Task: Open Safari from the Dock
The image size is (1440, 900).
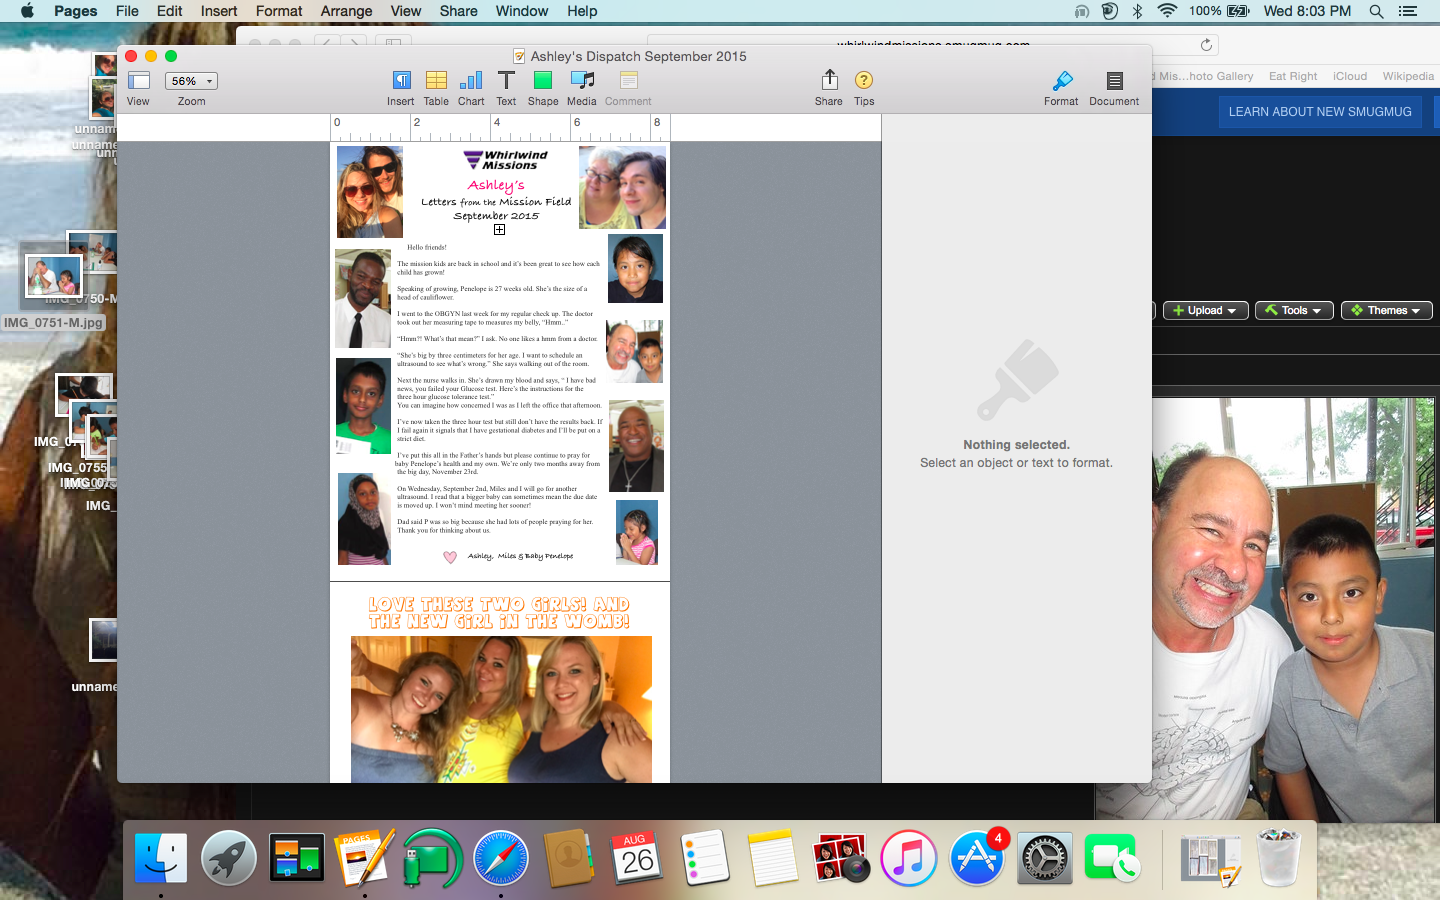Action: (501, 858)
